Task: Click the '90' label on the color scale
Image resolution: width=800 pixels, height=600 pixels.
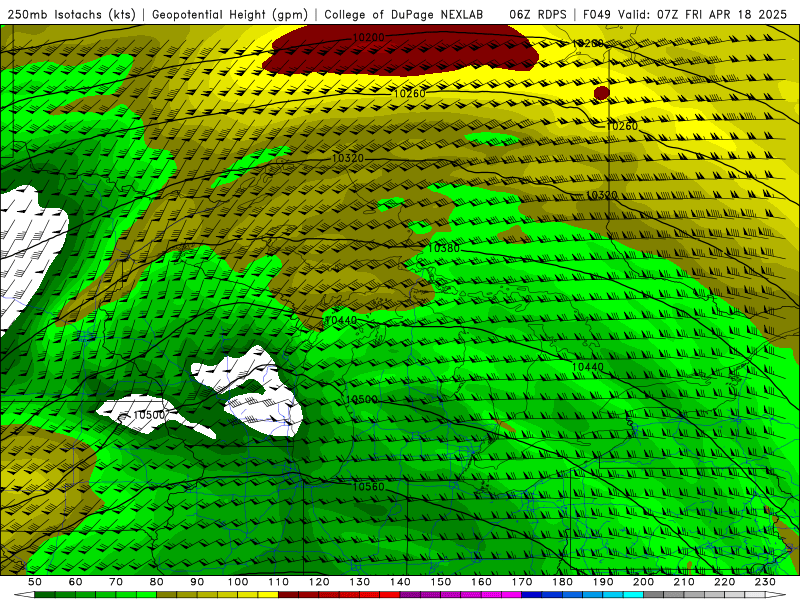Action: coord(197,582)
